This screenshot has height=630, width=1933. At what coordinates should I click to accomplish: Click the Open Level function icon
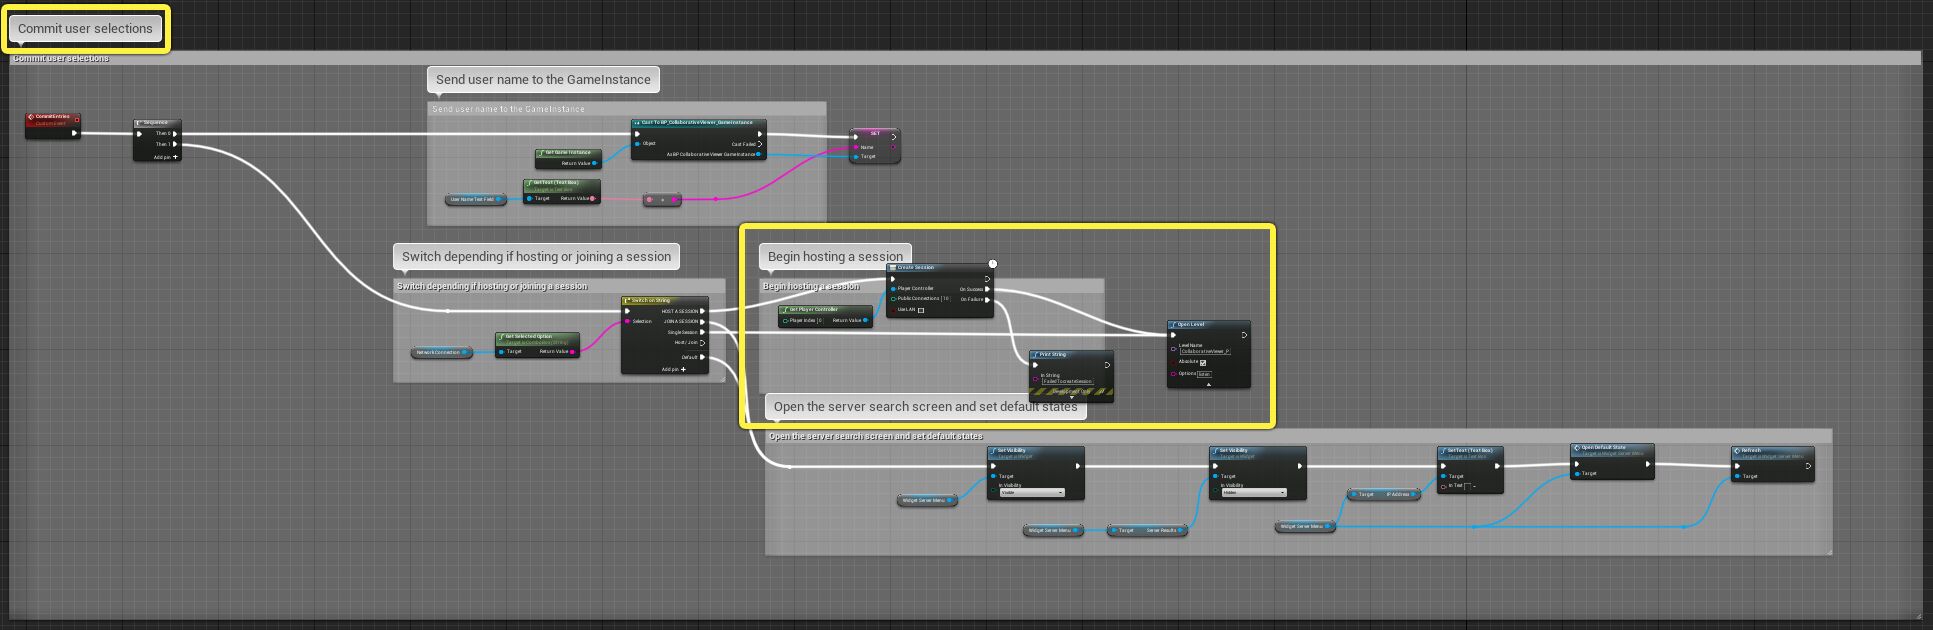1173,324
